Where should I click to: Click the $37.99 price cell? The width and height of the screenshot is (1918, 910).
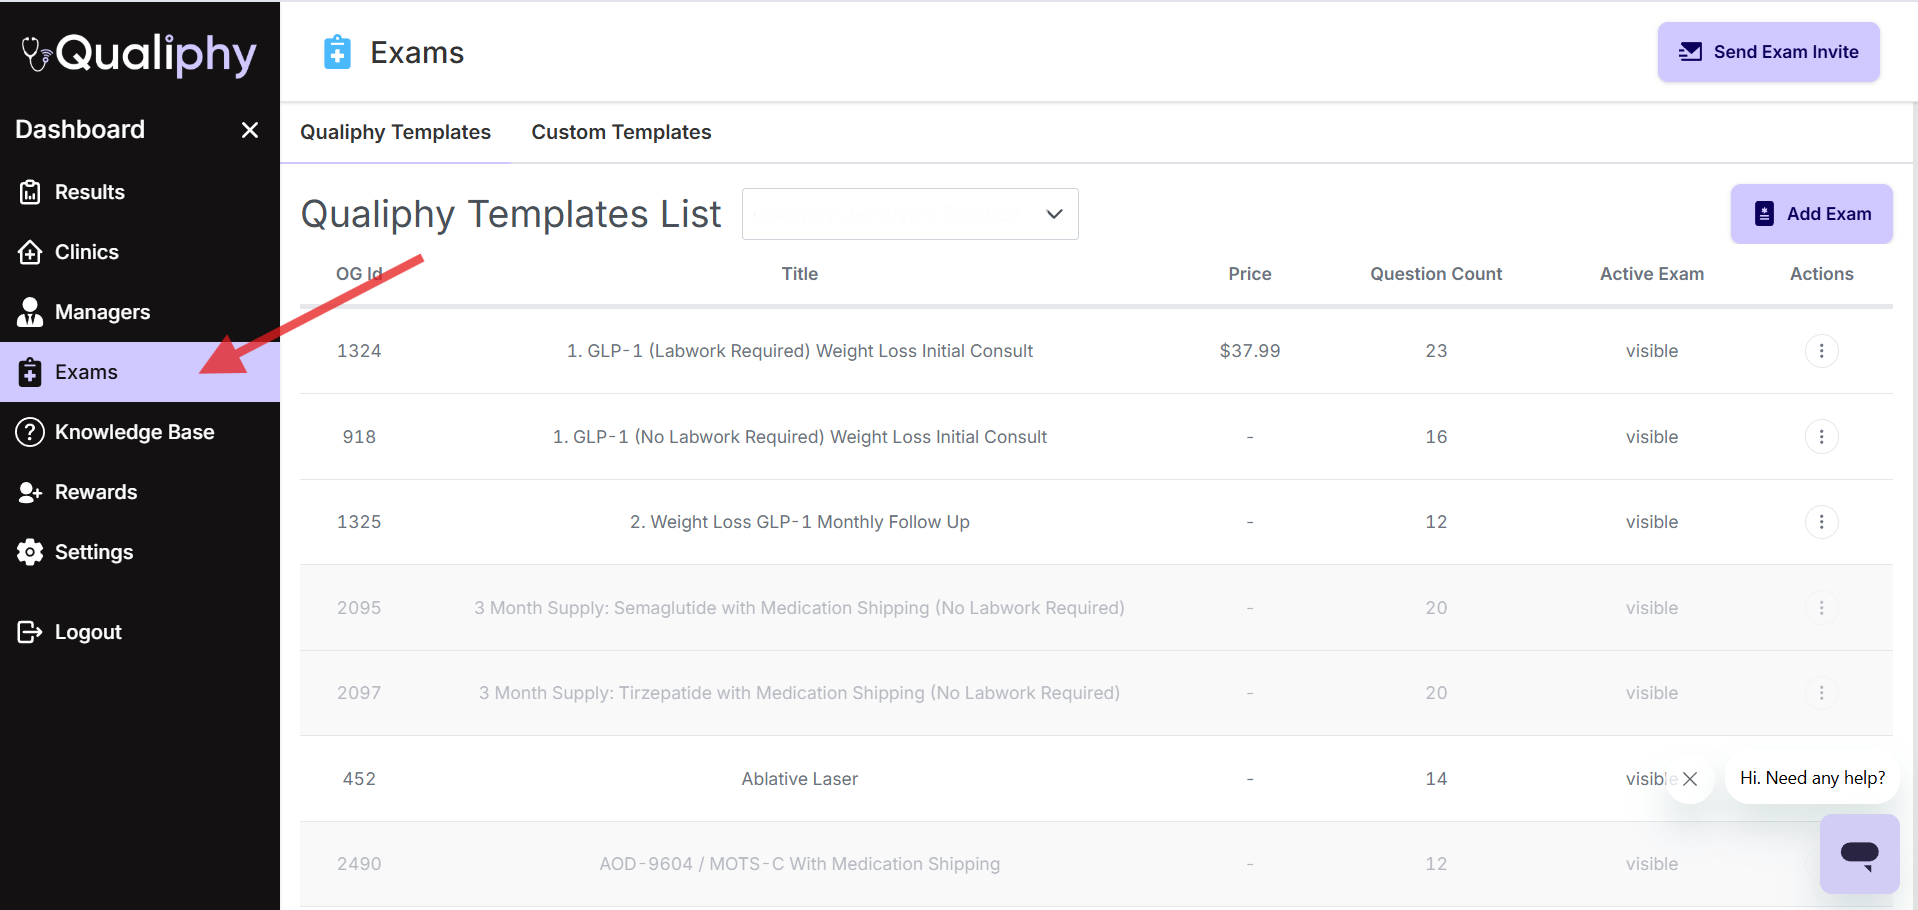pyautogui.click(x=1250, y=351)
